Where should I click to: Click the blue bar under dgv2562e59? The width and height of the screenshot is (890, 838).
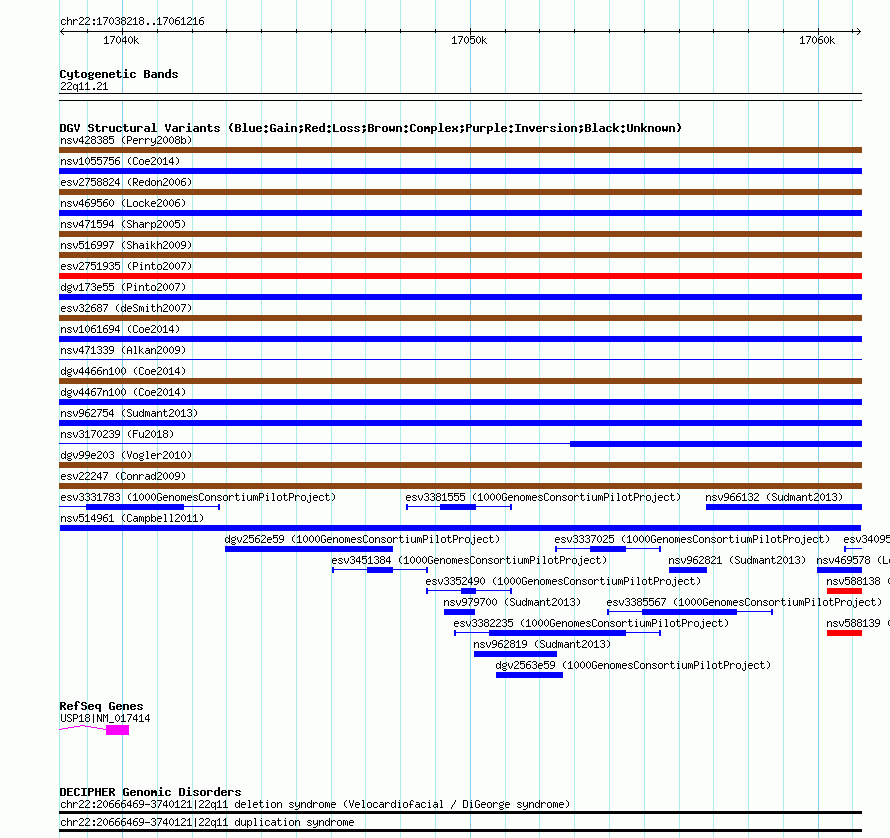(309, 549)
